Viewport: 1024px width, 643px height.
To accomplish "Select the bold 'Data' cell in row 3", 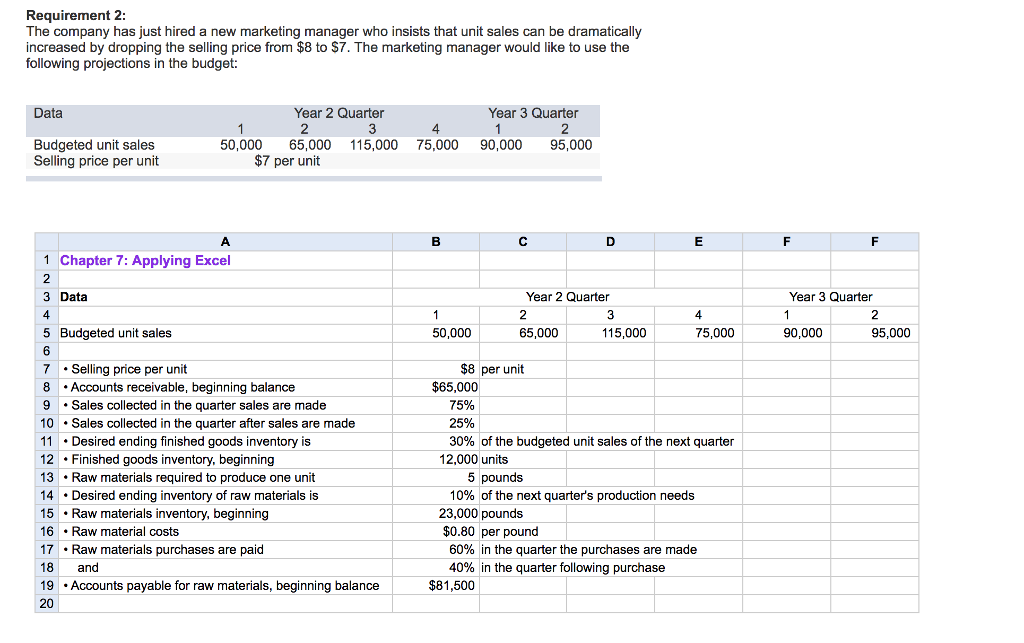I will click(x=225, y=297).
